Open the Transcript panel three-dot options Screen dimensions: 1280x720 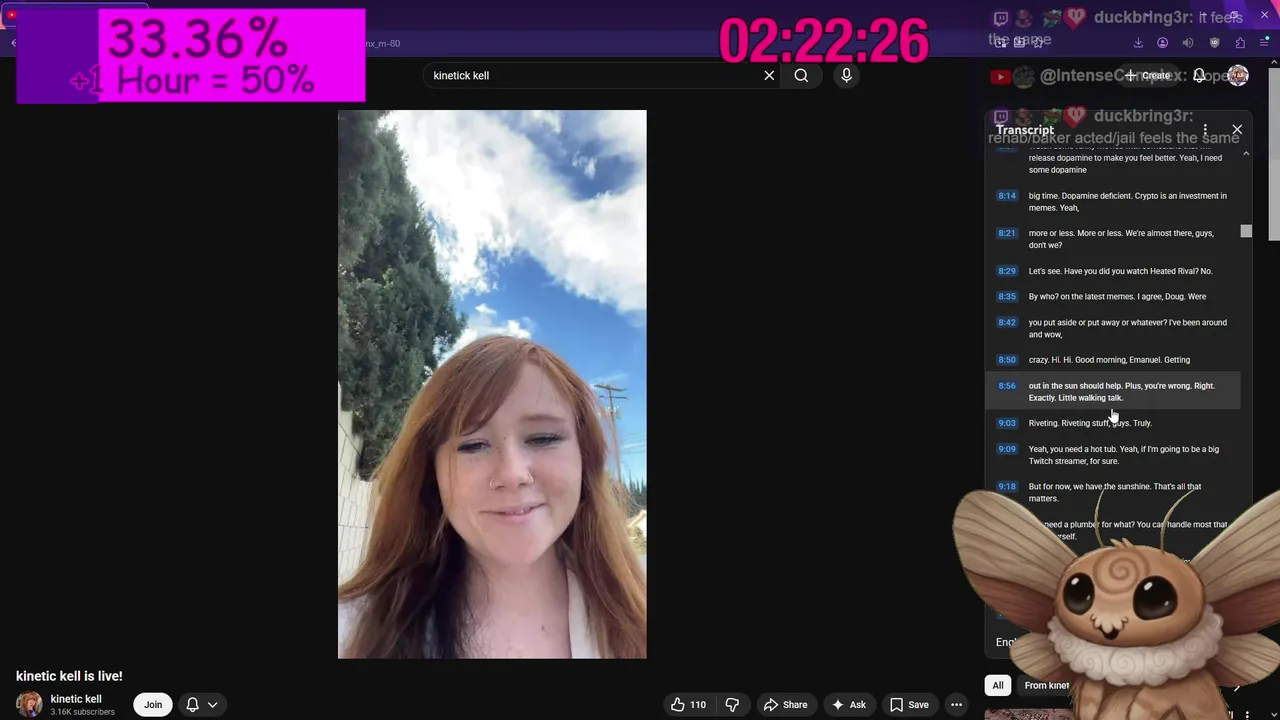pyautogui.click(x=1205, y=130)
